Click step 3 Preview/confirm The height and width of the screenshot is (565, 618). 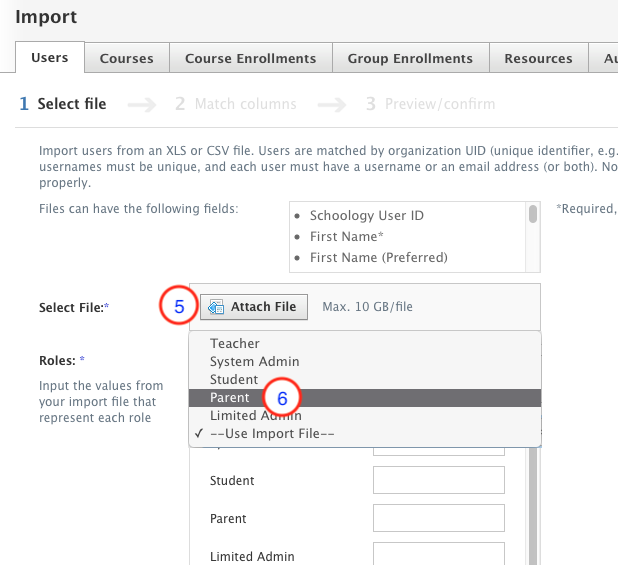pos(429,104)
